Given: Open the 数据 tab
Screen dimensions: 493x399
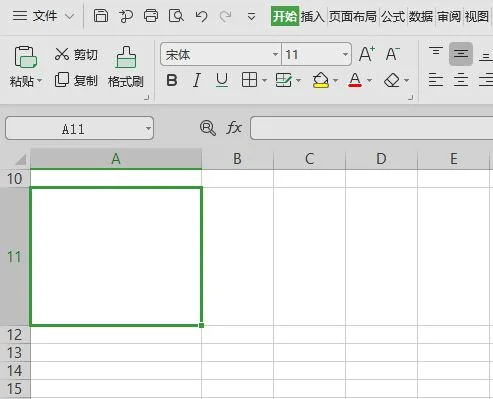Looking at the screenshot, I should (421, 16).
